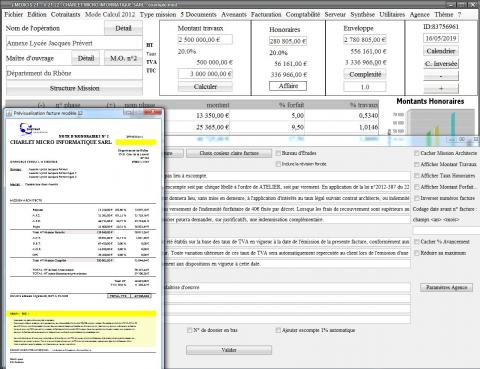
Task: Click the TTC amount field 3 000 000,00 €
Action: pos(205,74)
